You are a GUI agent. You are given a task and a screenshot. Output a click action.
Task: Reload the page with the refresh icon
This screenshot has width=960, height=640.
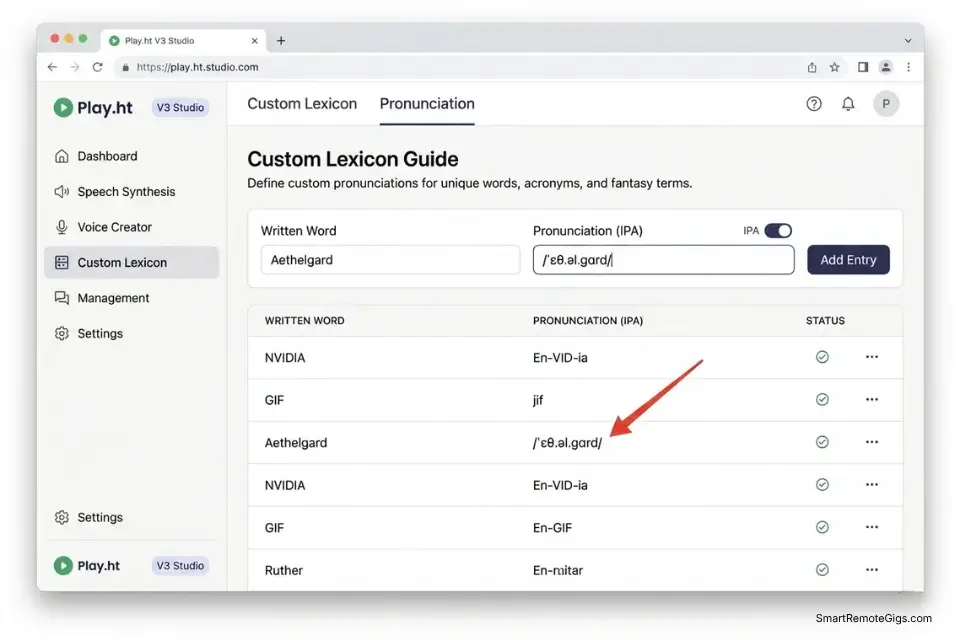[97, 67]
